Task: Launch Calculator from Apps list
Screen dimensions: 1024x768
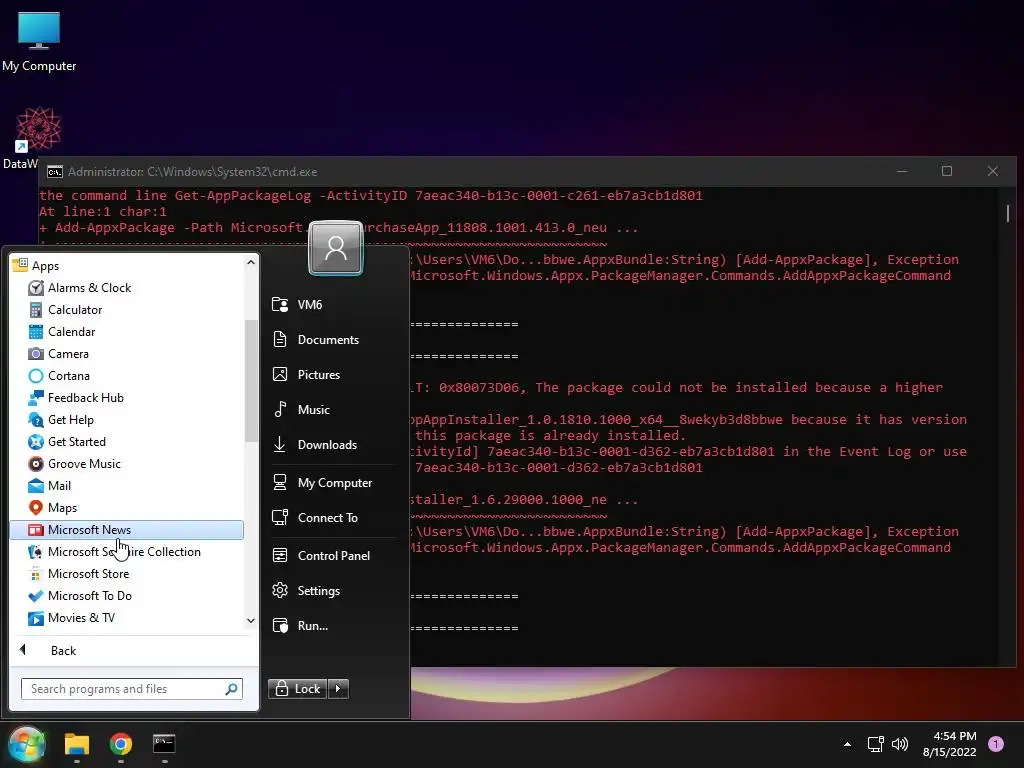Action: (x=127, y=310)
